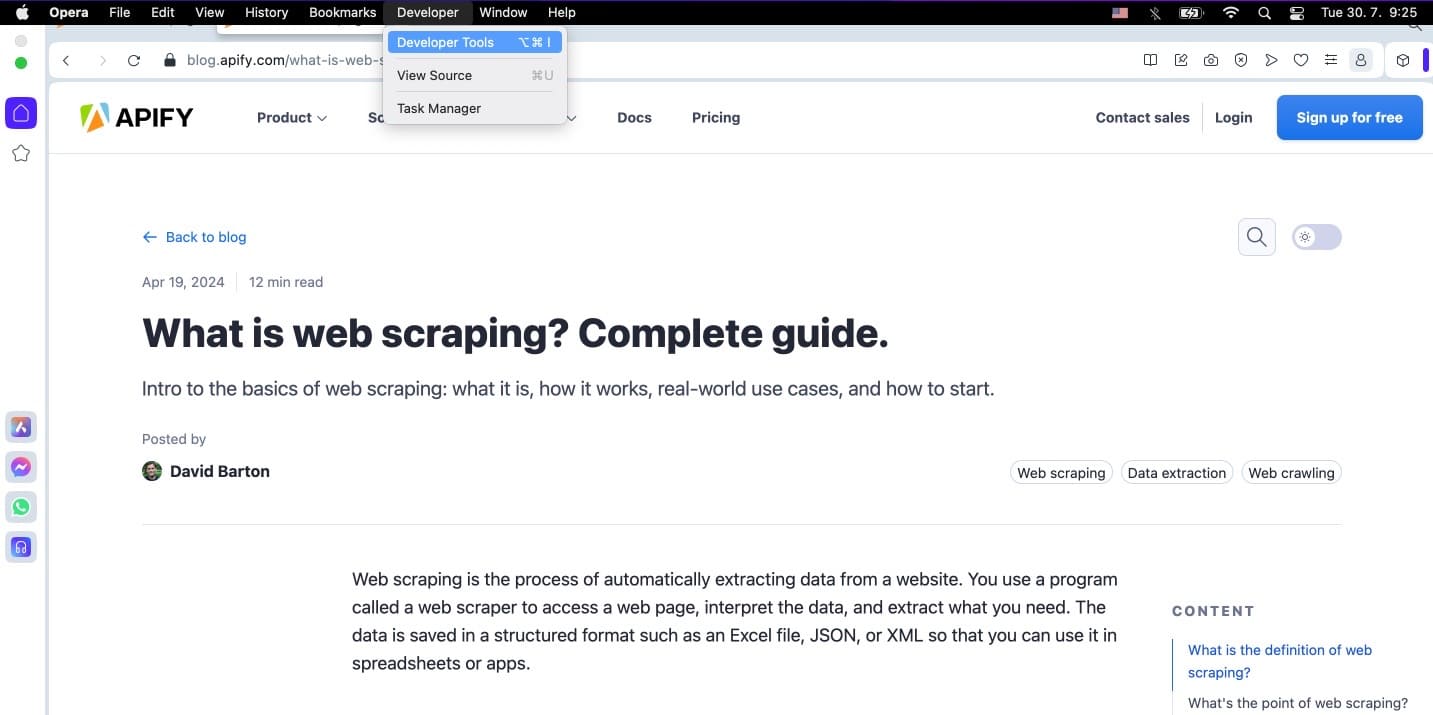The width and height of the screenshot is (1433, 715).
Task: Open the Apify logo homepage link
Action: click(x=137, y=117)
